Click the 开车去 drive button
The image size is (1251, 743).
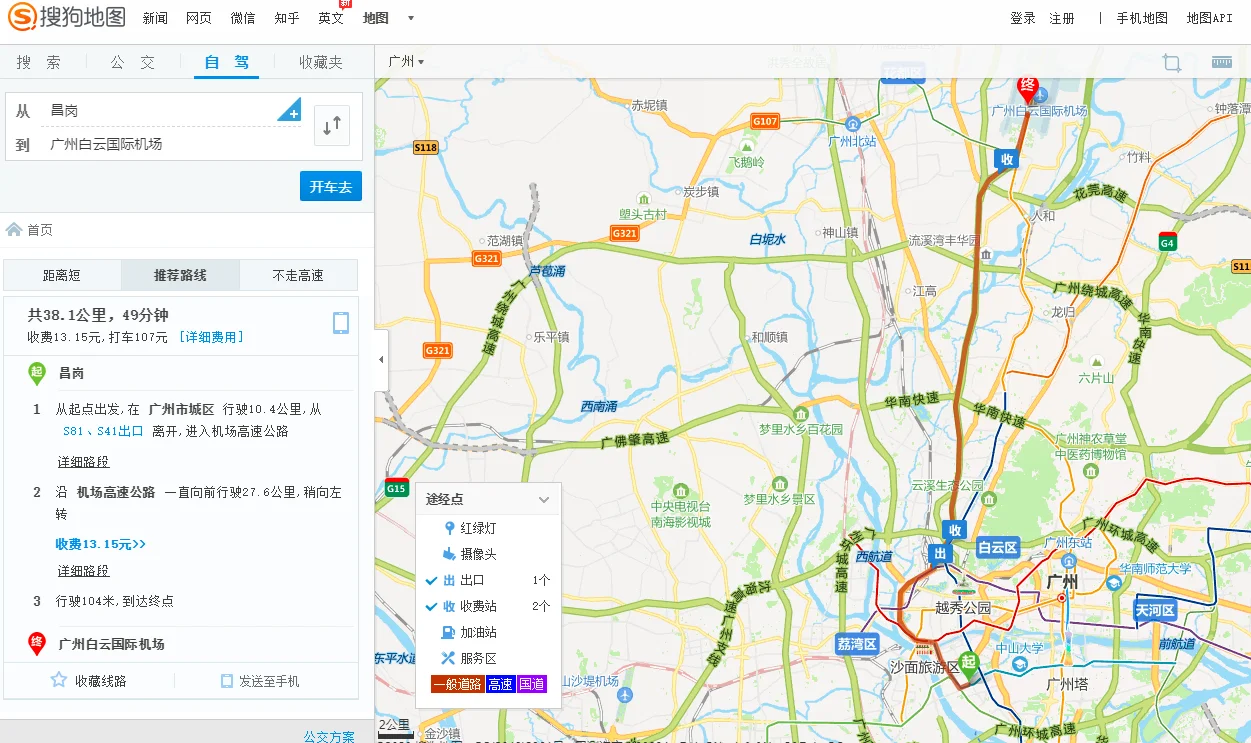point(331,186)
